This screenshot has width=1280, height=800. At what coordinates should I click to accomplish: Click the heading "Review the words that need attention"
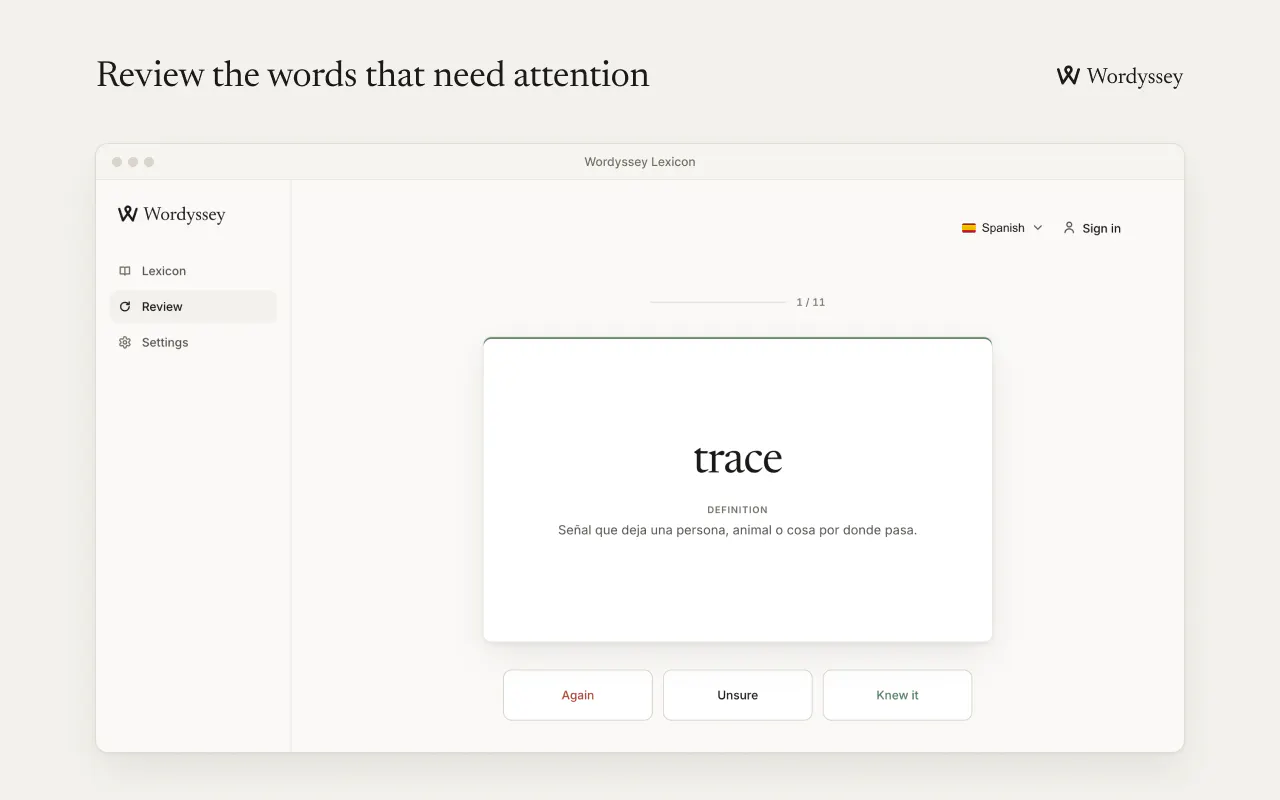[373, 76]
